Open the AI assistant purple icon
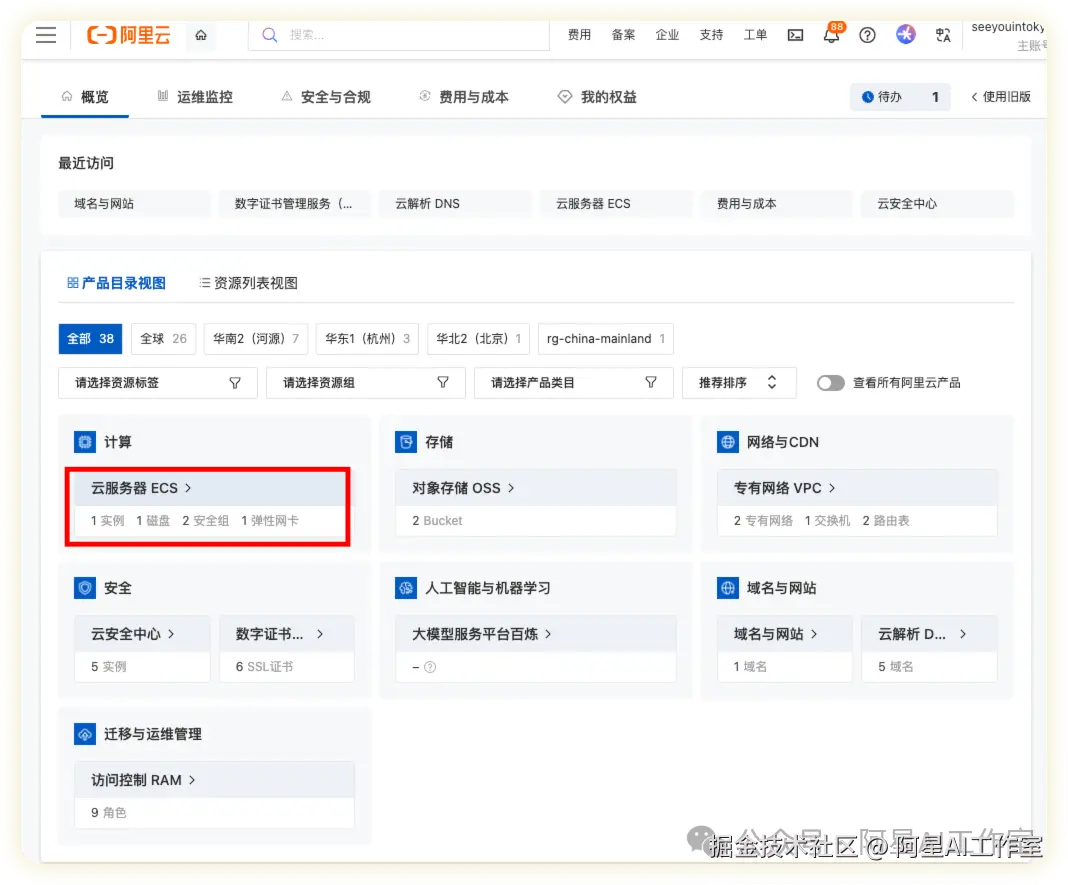 pyautogui.click(x=905, y=34)
